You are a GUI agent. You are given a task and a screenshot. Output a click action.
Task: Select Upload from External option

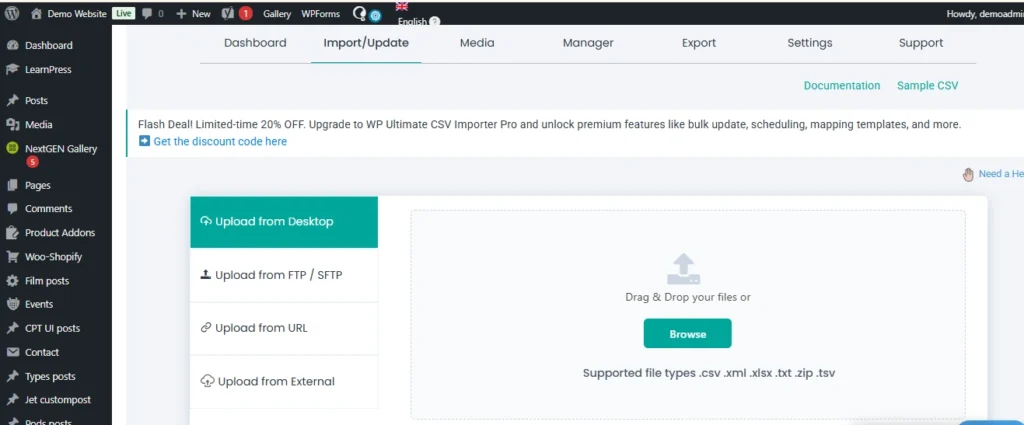284,382
